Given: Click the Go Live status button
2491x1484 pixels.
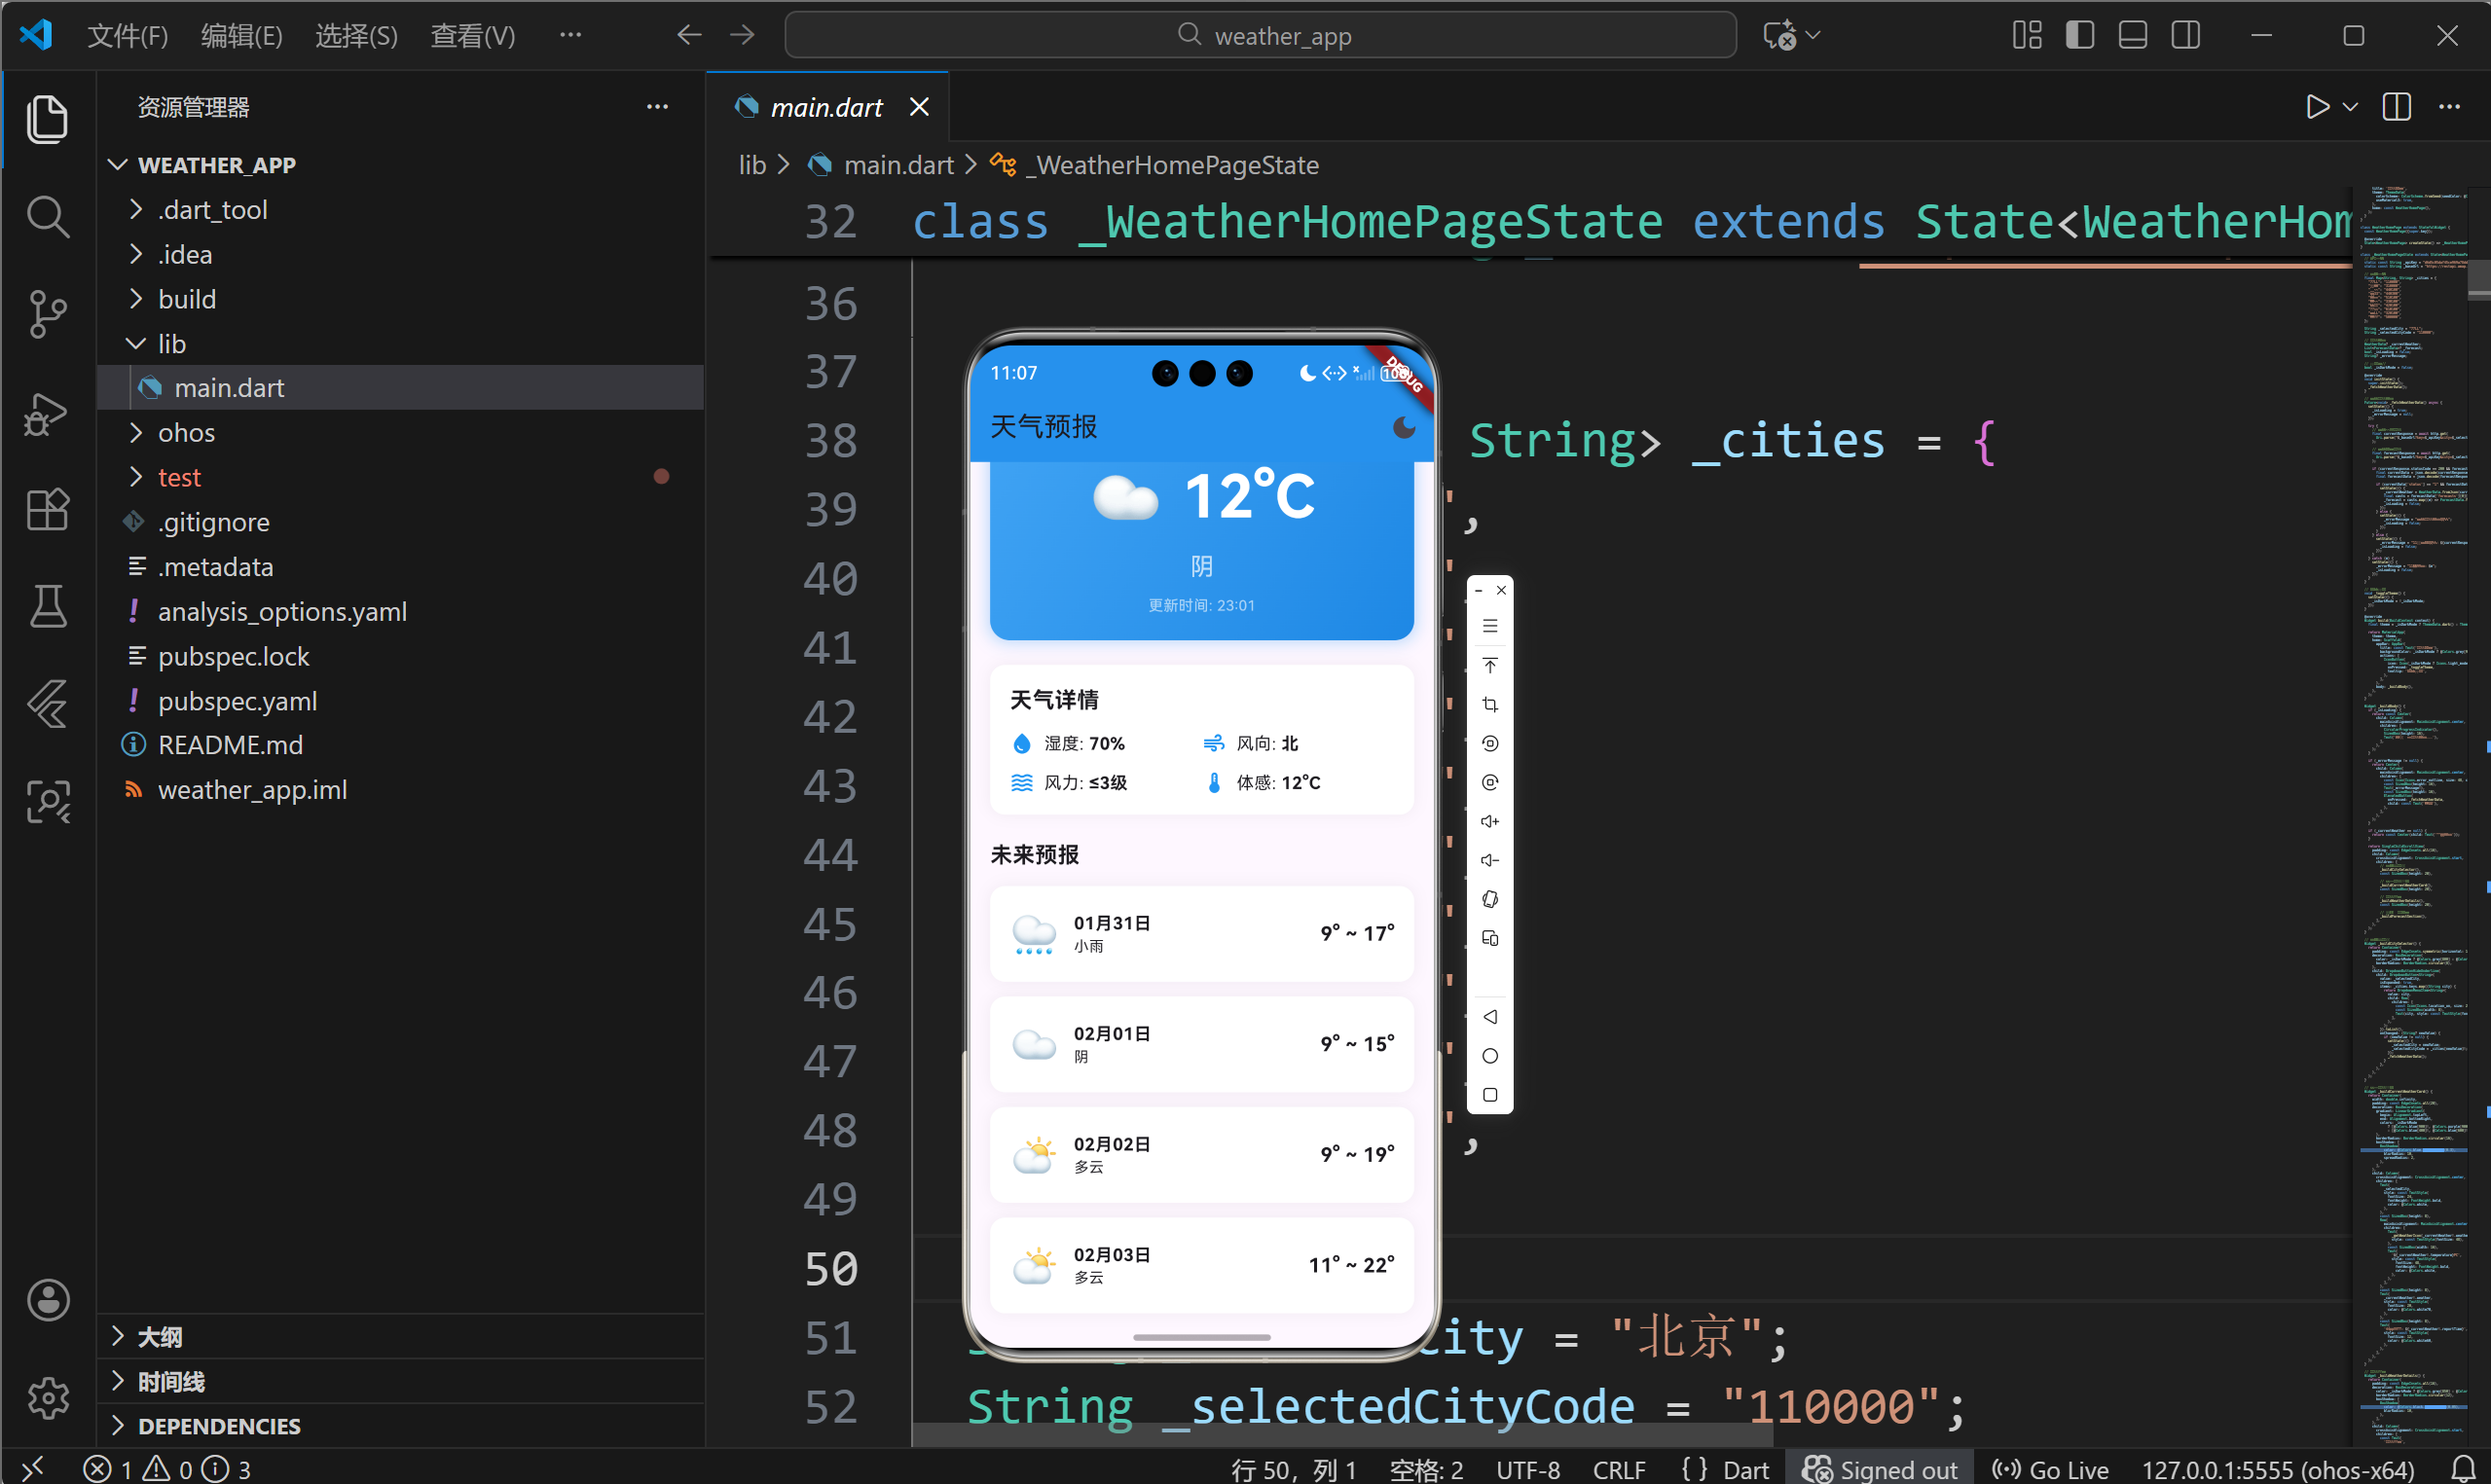Looking at the screenshot, I should 2050,1469.
